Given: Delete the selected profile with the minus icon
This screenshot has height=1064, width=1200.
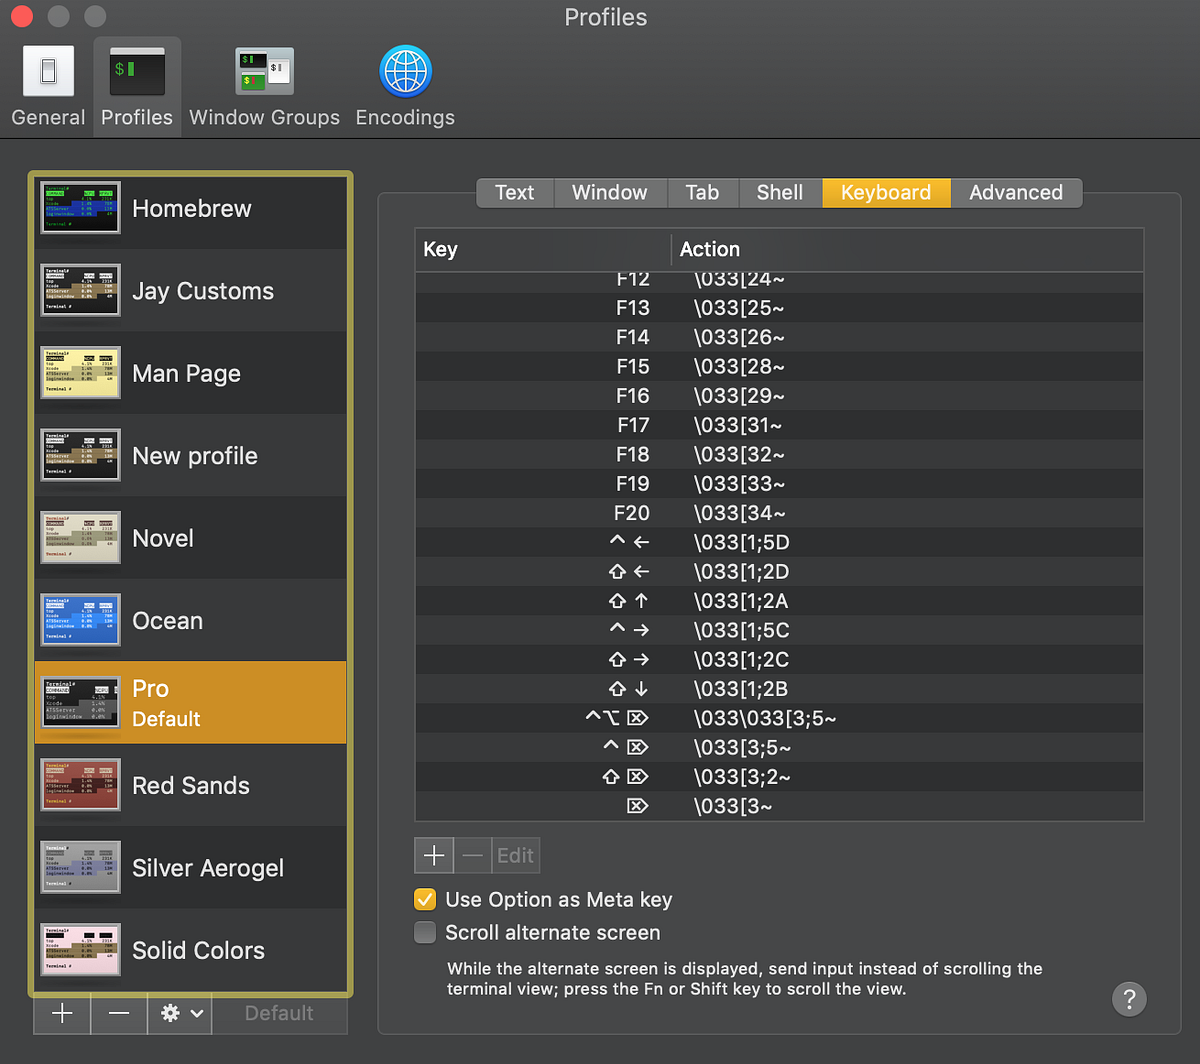Looking at the screenshot, I should pos(119,1013).
